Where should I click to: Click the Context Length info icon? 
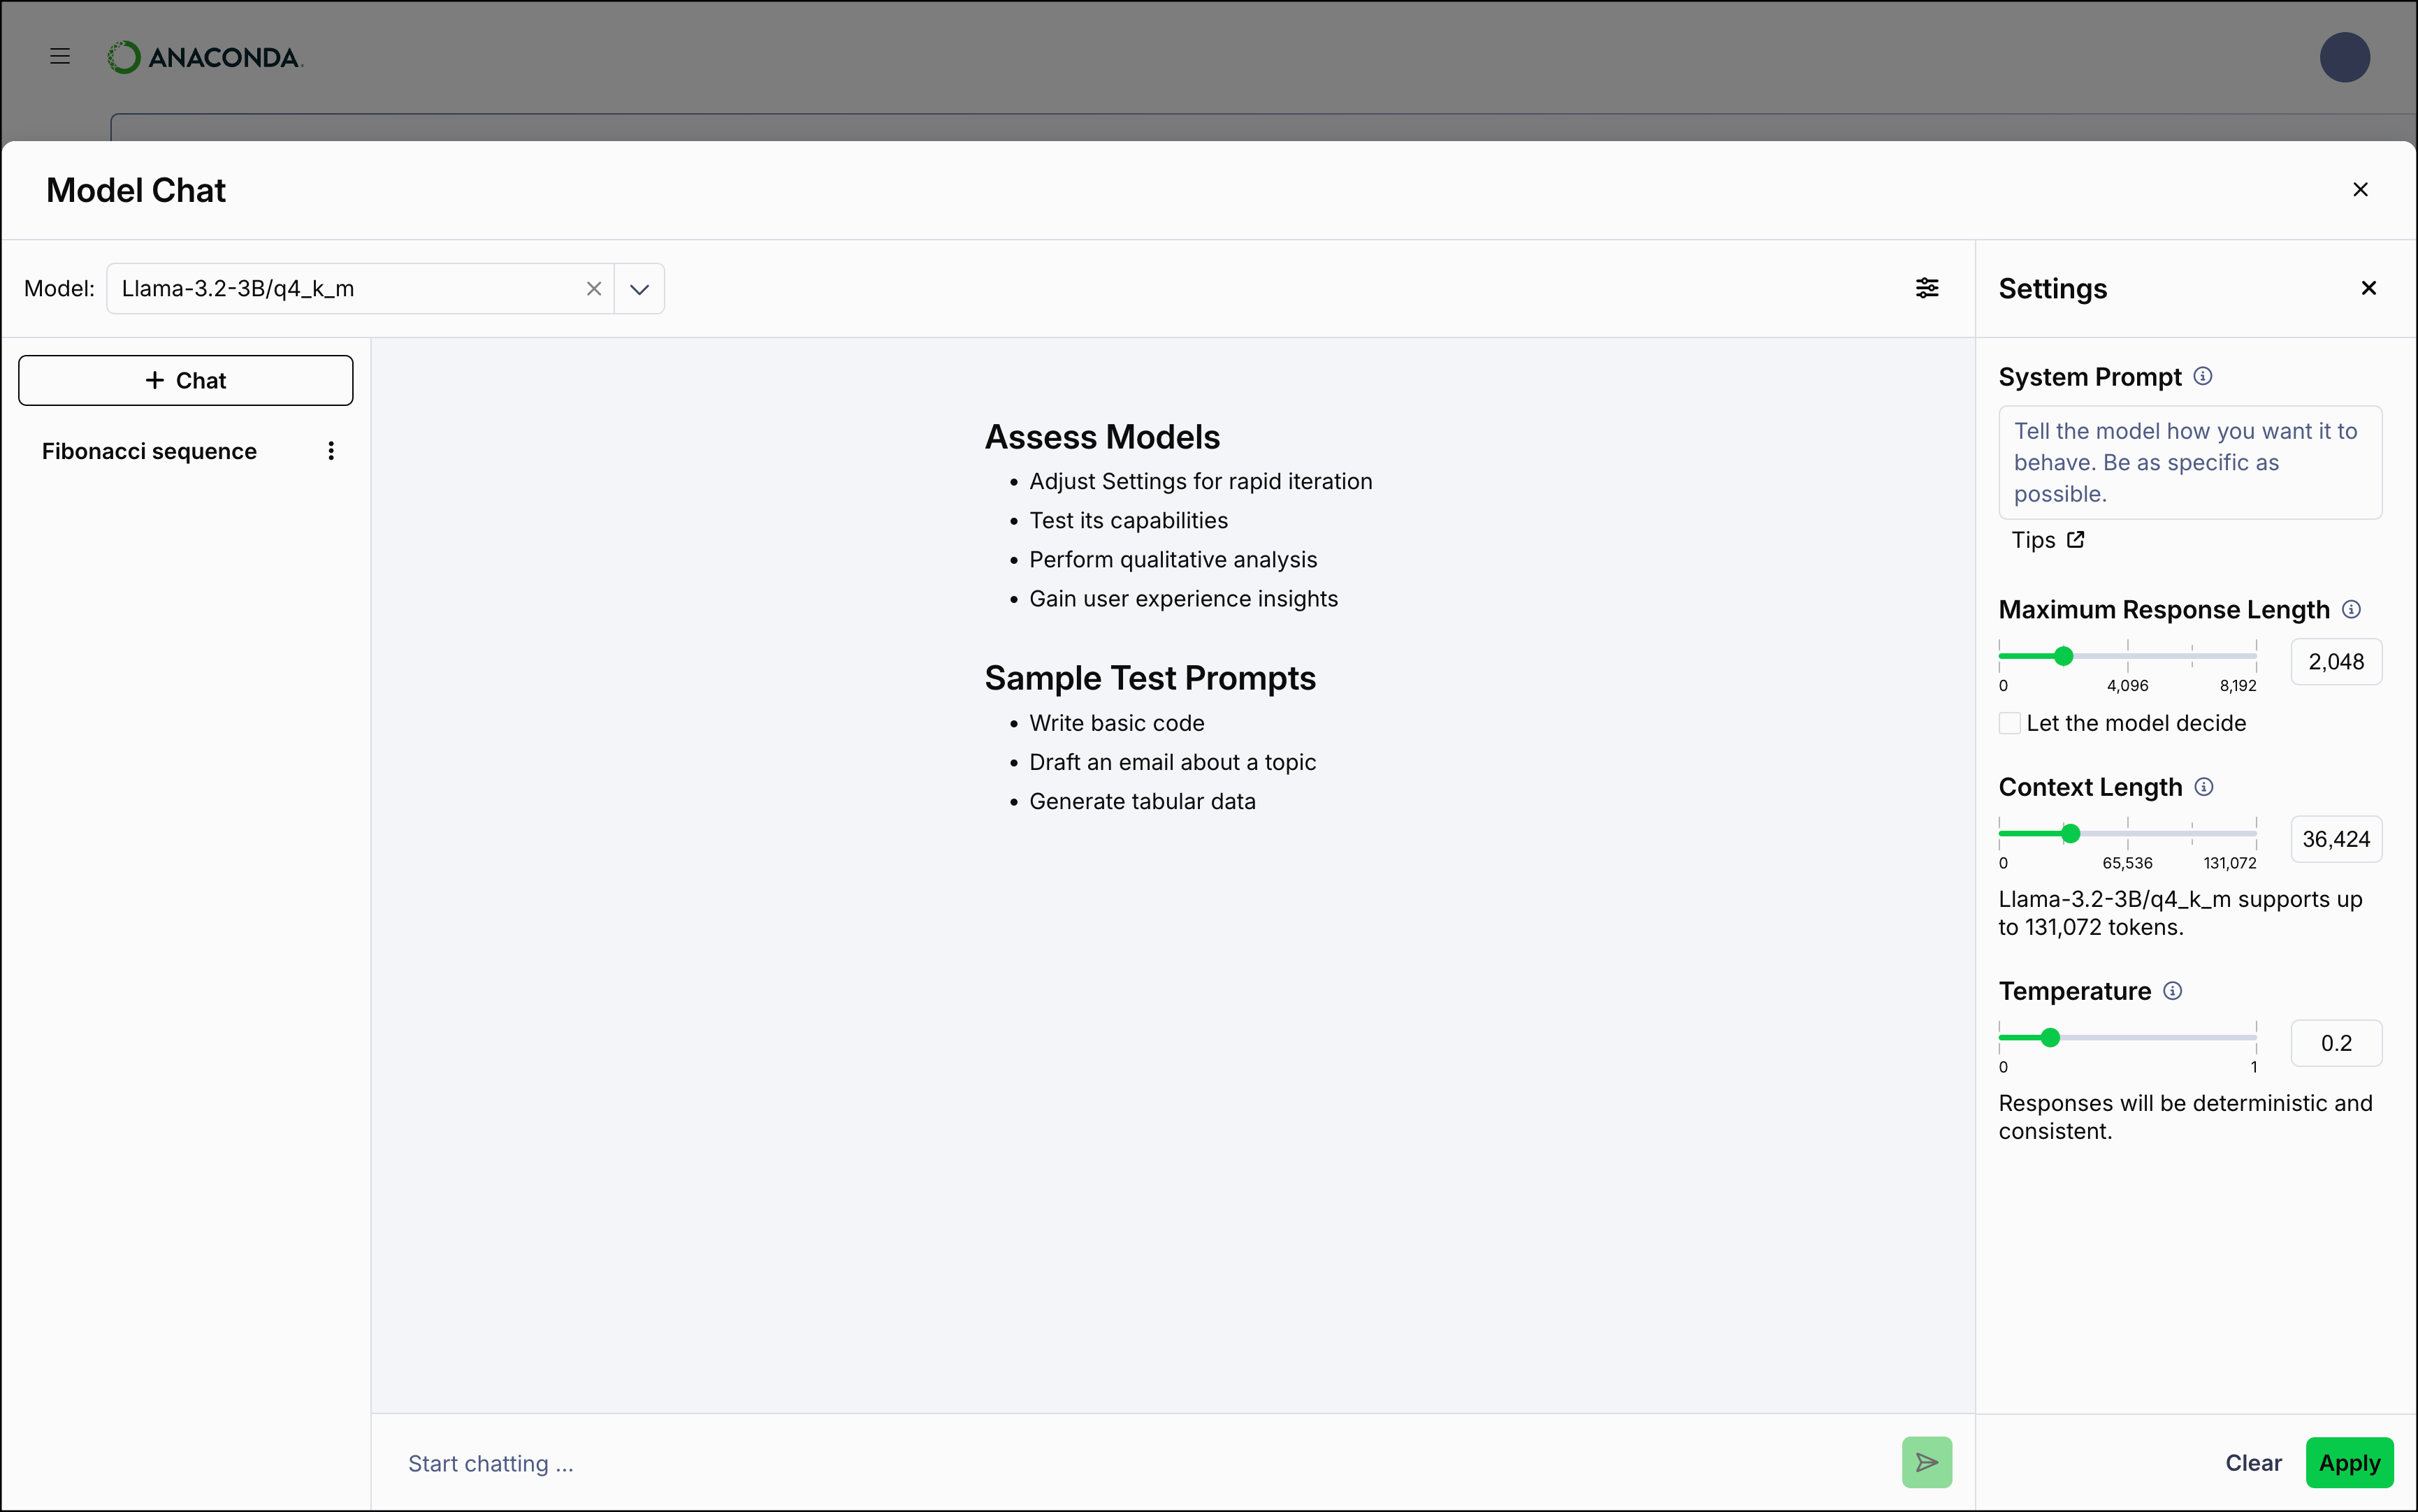click(2204, 786)
